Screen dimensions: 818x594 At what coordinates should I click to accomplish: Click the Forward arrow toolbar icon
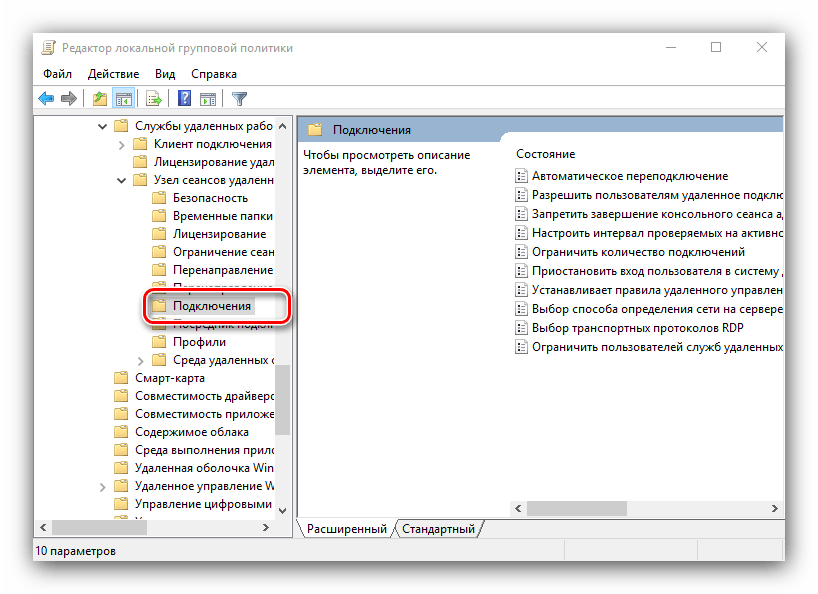(x=69, y=98)
